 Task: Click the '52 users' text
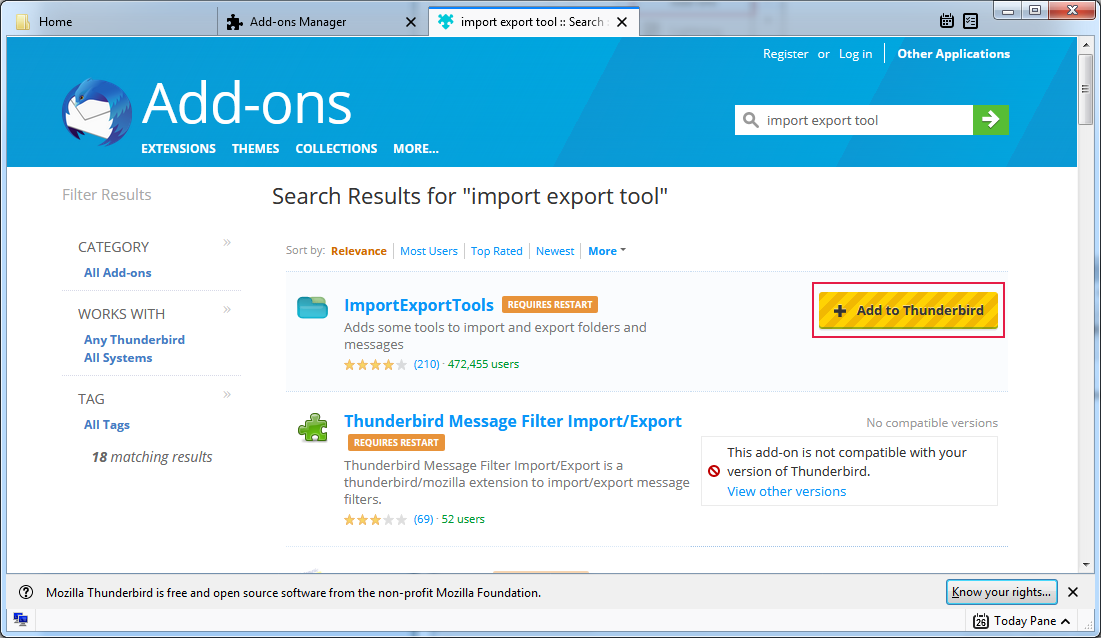tap(463, 519)
